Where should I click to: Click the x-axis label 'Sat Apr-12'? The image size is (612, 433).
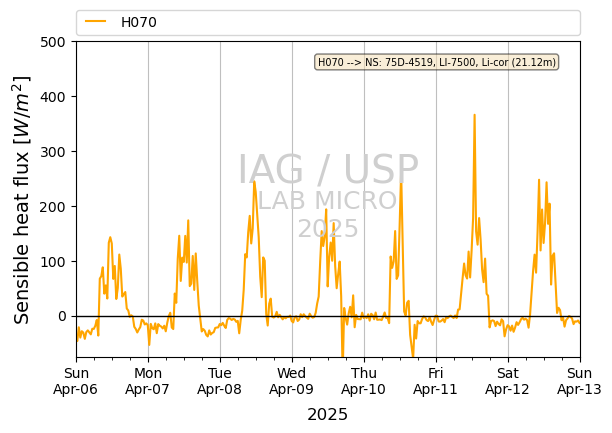[507, 381]
